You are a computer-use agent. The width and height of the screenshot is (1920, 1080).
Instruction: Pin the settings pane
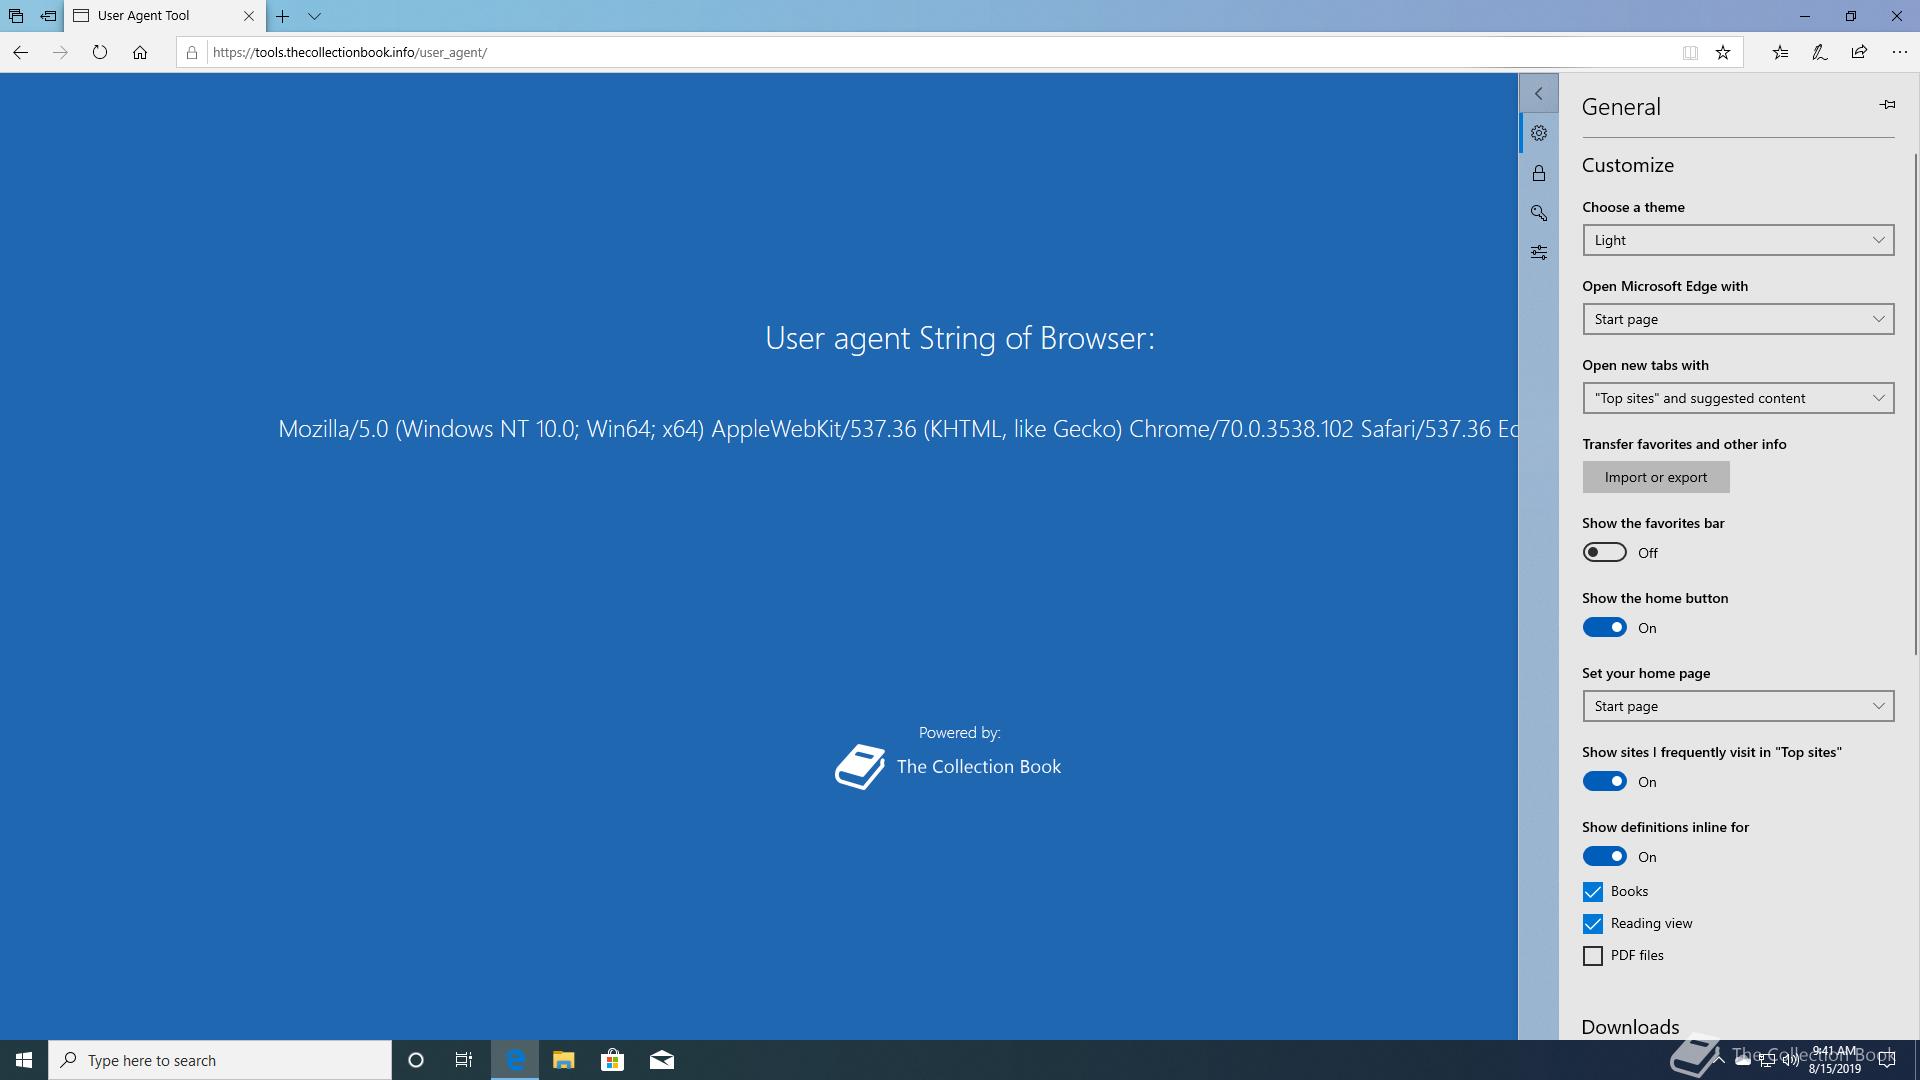pyautogui.click(x=1887, y=105)
